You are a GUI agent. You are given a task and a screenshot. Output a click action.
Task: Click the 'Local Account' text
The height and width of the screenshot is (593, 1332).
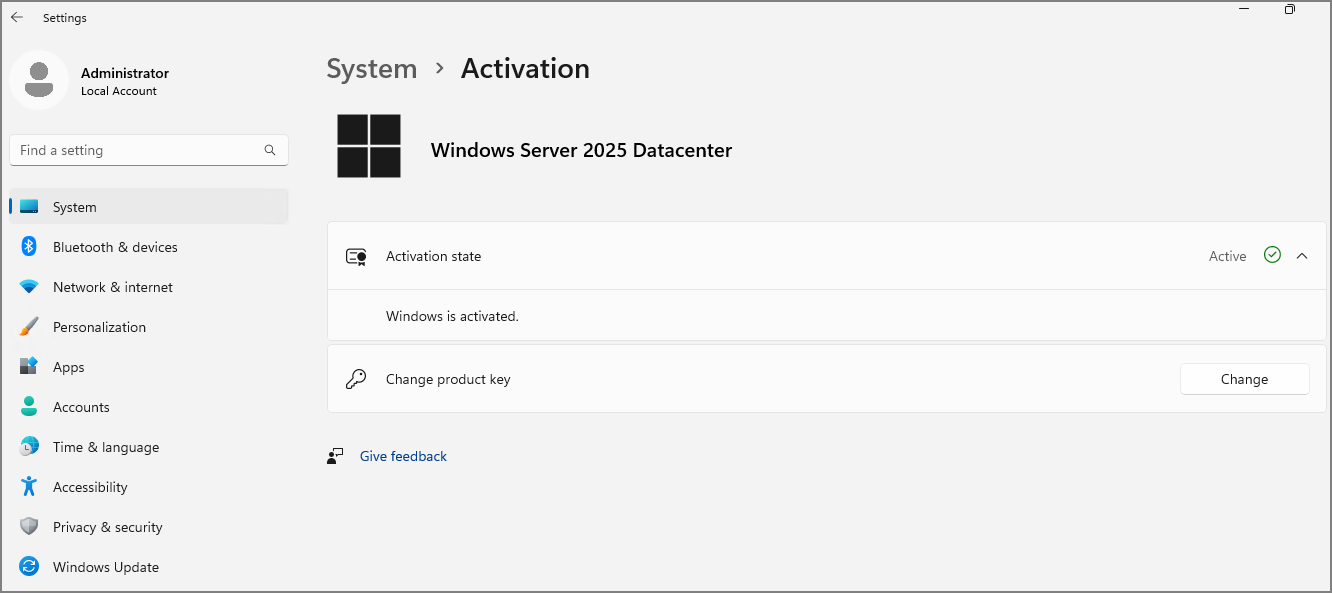coord(119,91)
